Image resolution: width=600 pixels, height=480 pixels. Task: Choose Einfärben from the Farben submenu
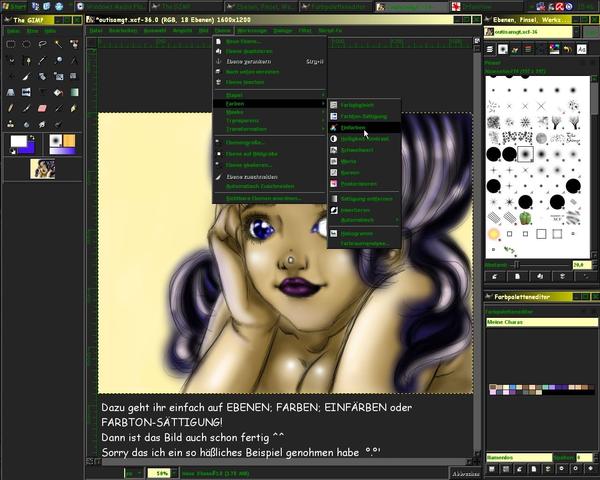point(364,127)
